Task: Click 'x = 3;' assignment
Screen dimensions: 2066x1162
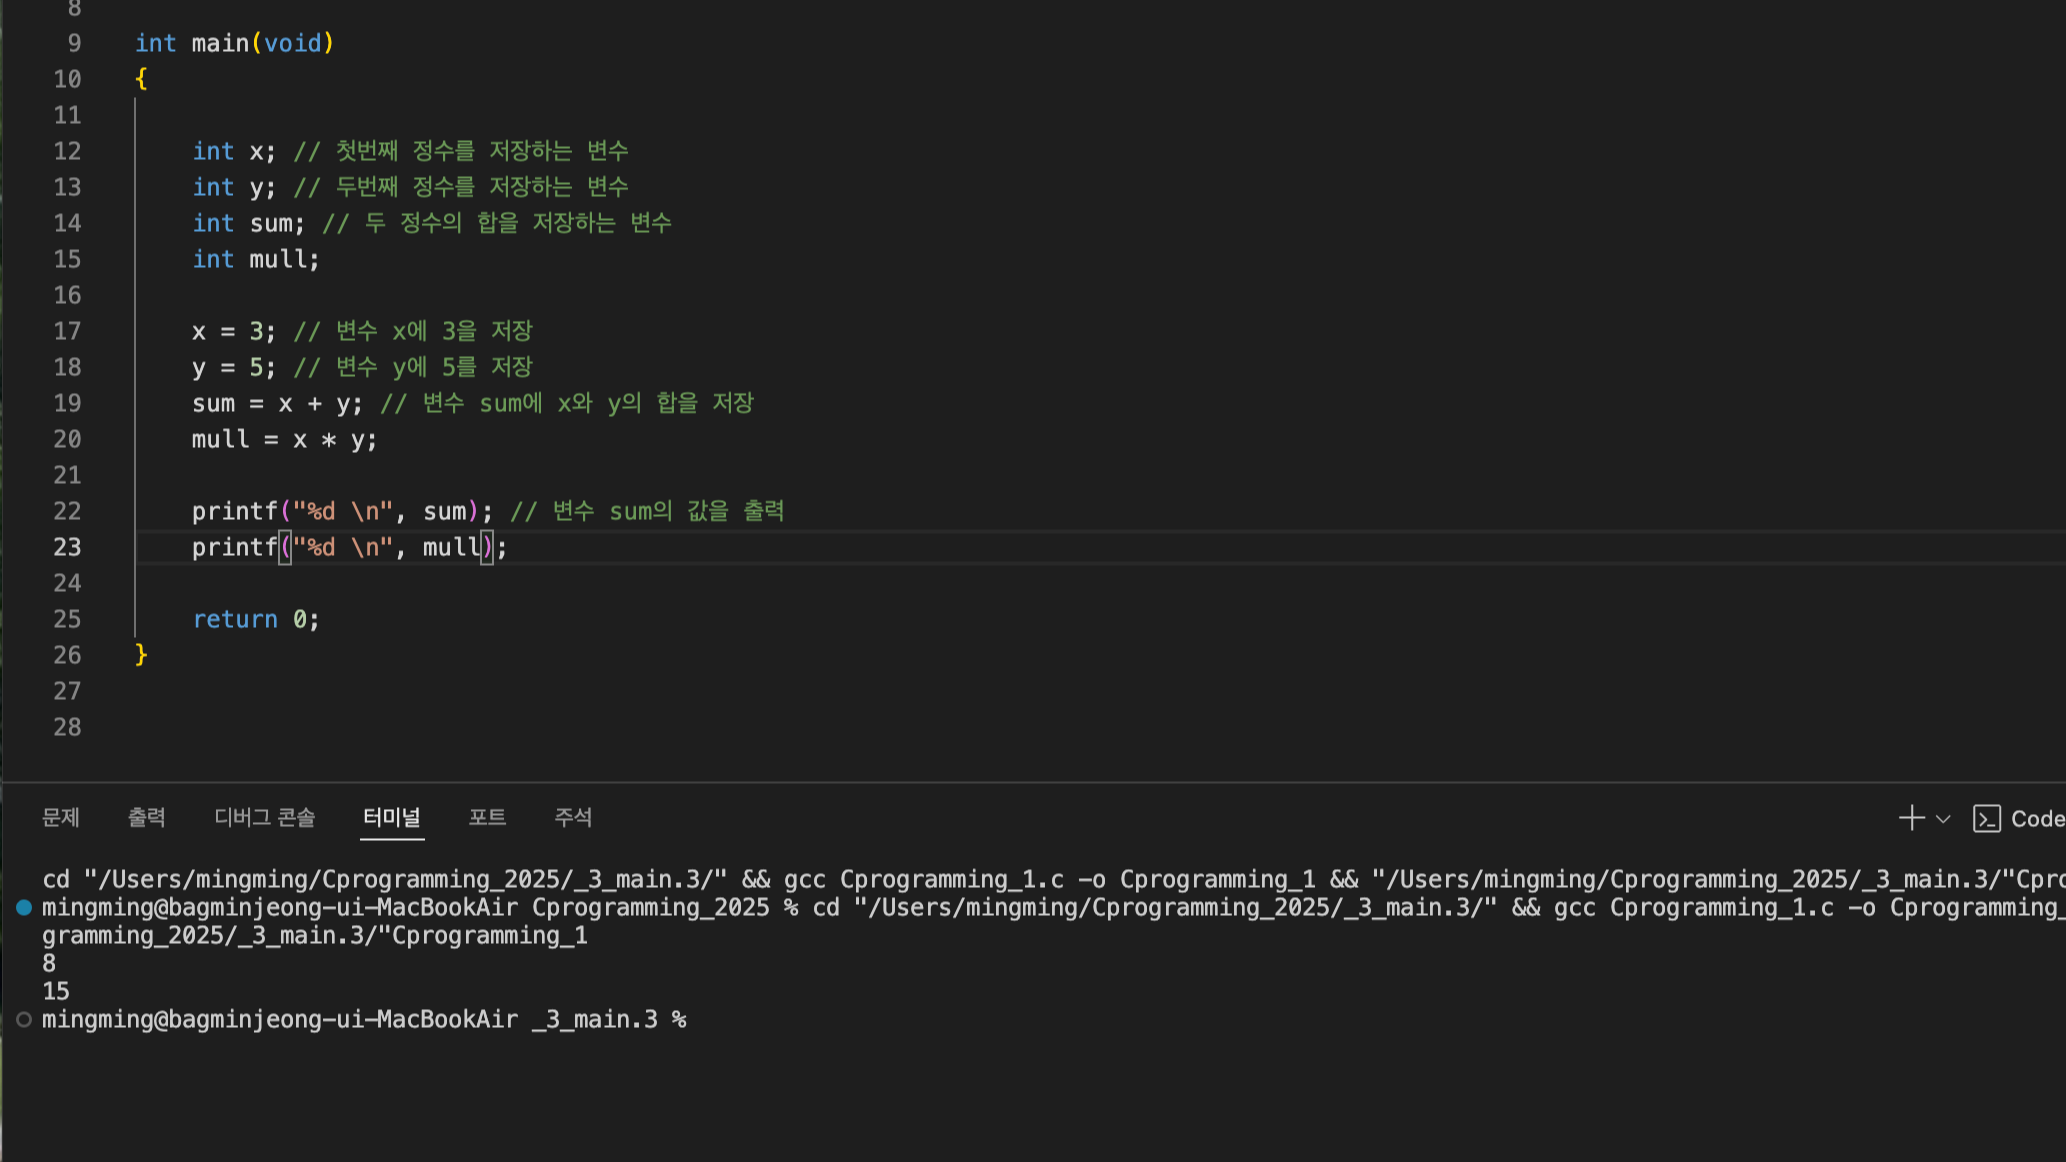Action: (234, 331)
